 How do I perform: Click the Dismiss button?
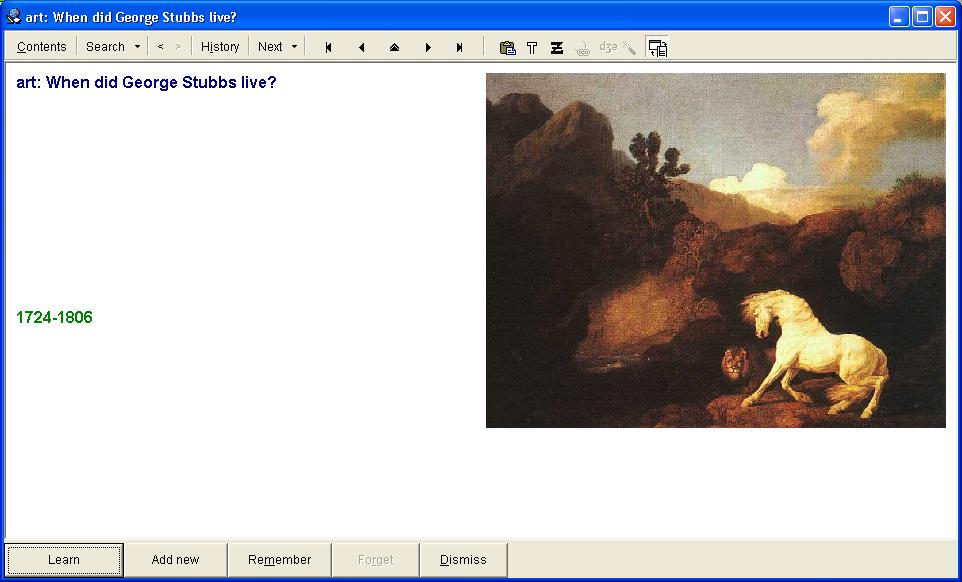(x=463, y=560)
